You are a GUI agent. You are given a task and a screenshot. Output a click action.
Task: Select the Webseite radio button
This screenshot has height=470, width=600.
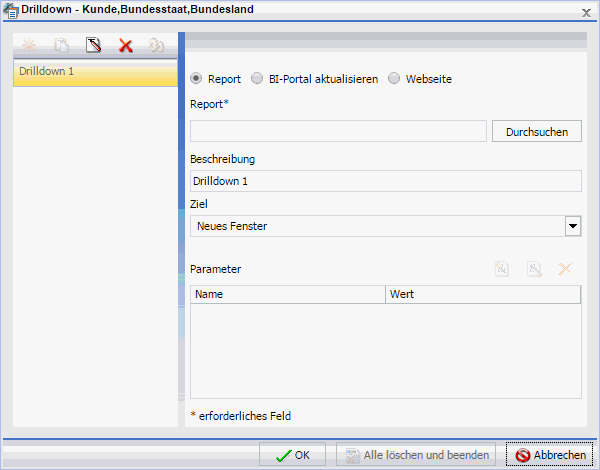click(394, 78)
